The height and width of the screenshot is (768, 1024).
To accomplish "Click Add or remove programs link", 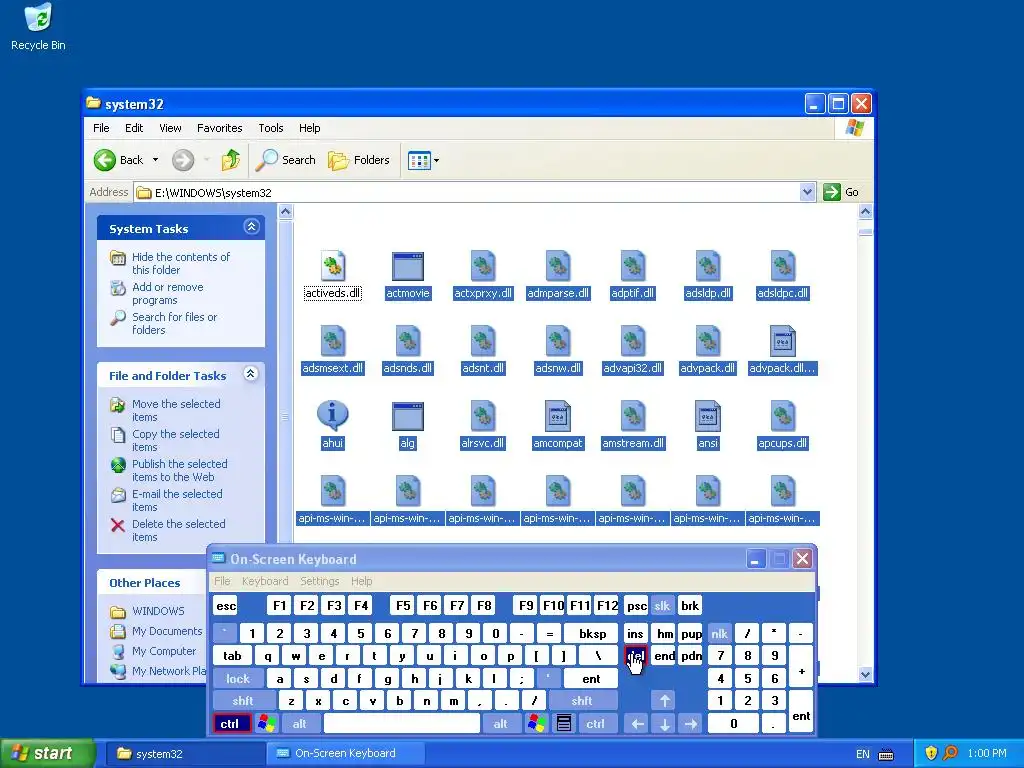I will pyautogui.click(x=168, y=293).
